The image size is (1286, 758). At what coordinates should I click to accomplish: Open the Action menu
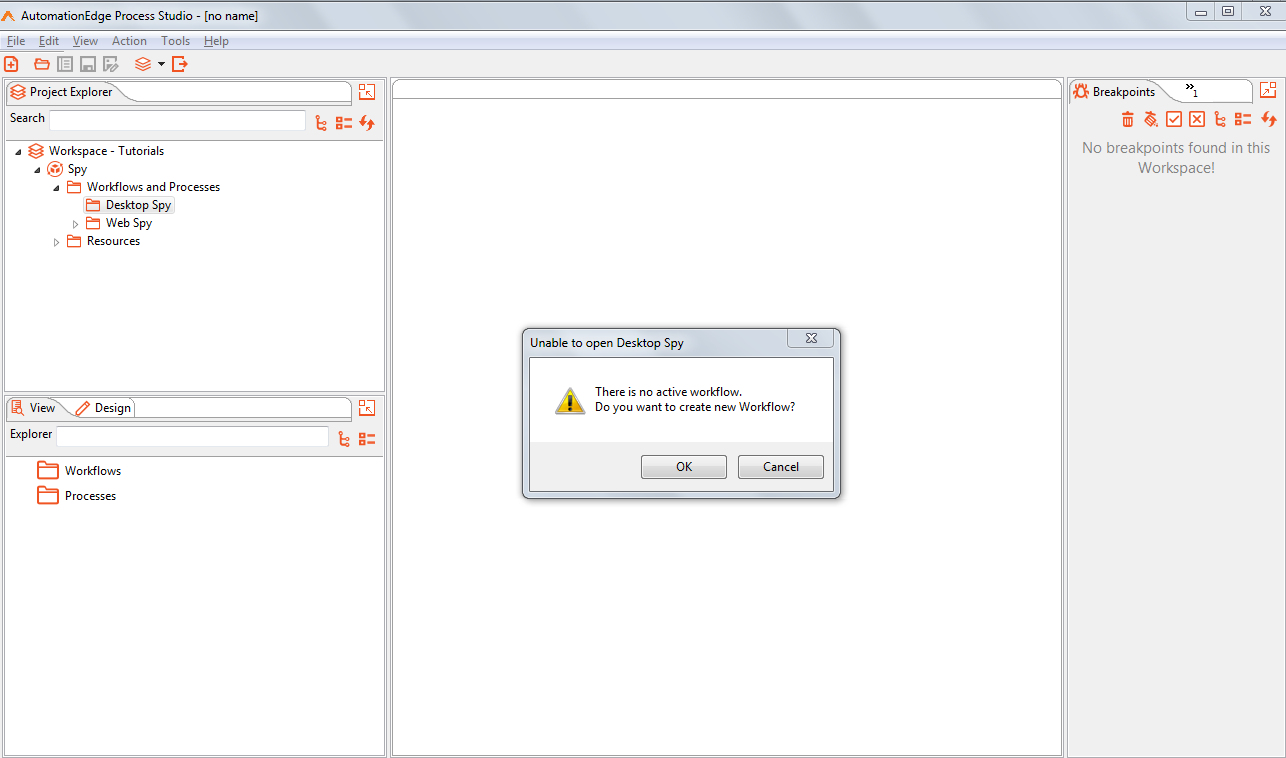tap(129, 41)
